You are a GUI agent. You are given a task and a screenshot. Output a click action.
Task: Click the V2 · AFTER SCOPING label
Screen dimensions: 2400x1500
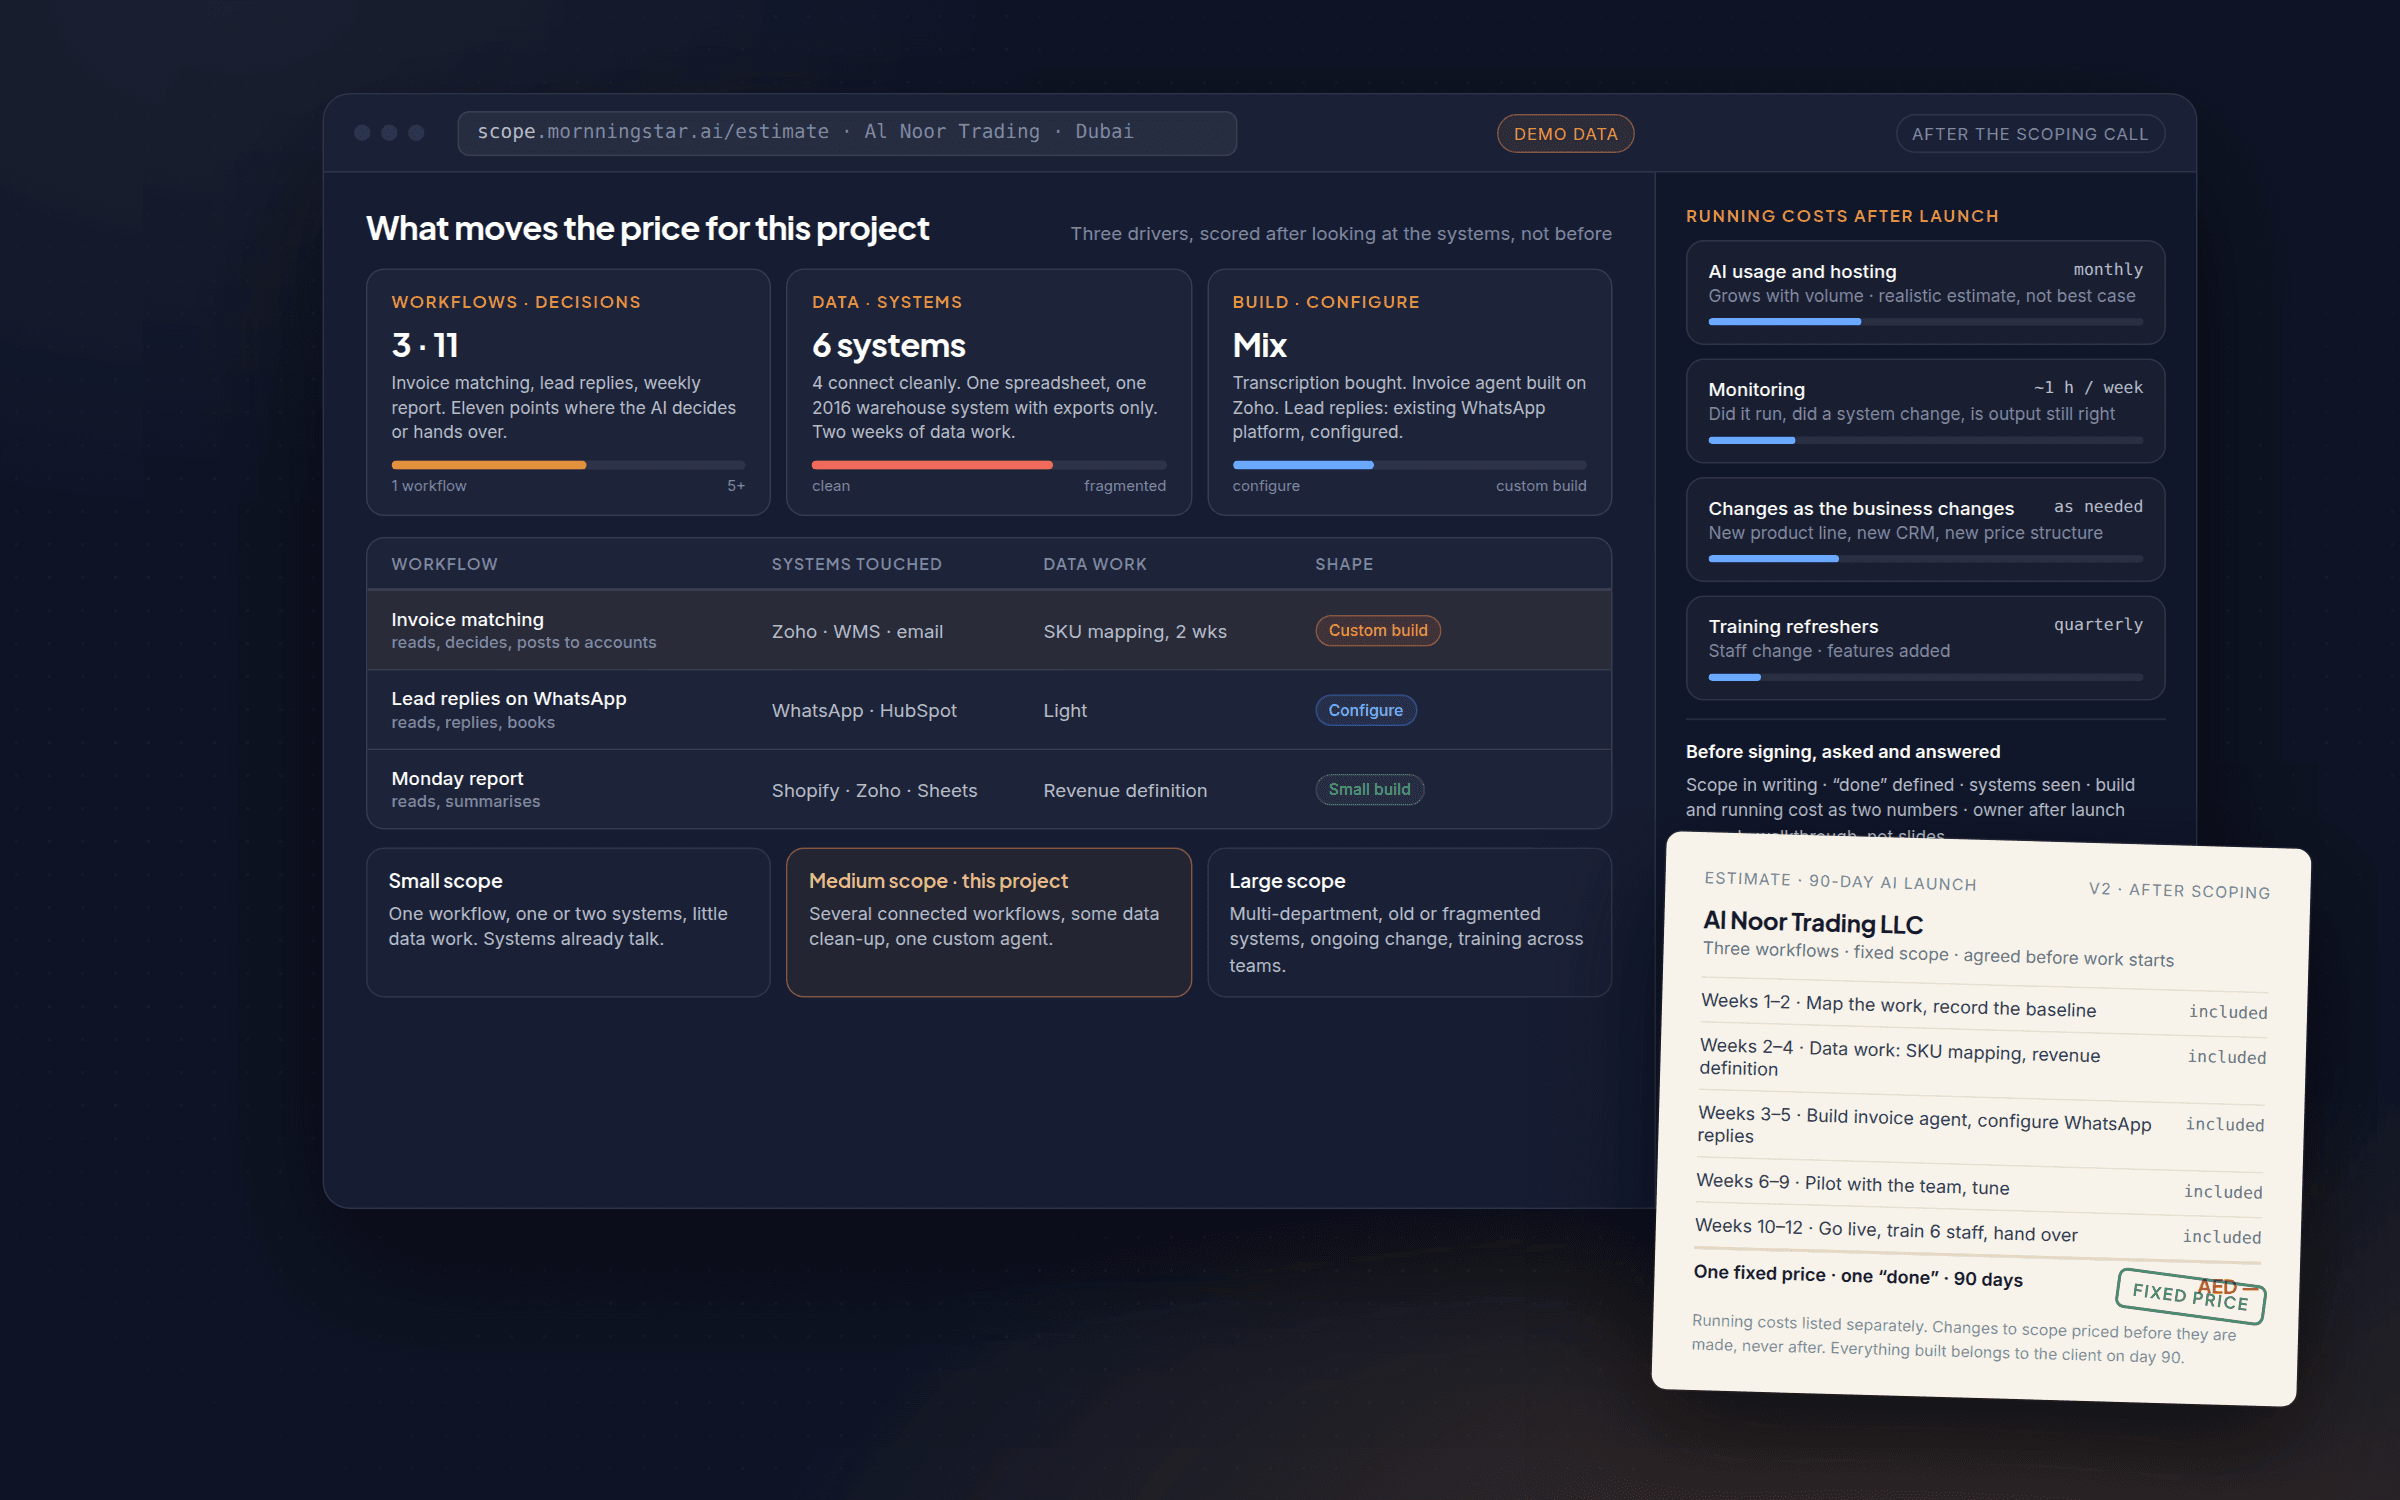tap(2179, 890)
